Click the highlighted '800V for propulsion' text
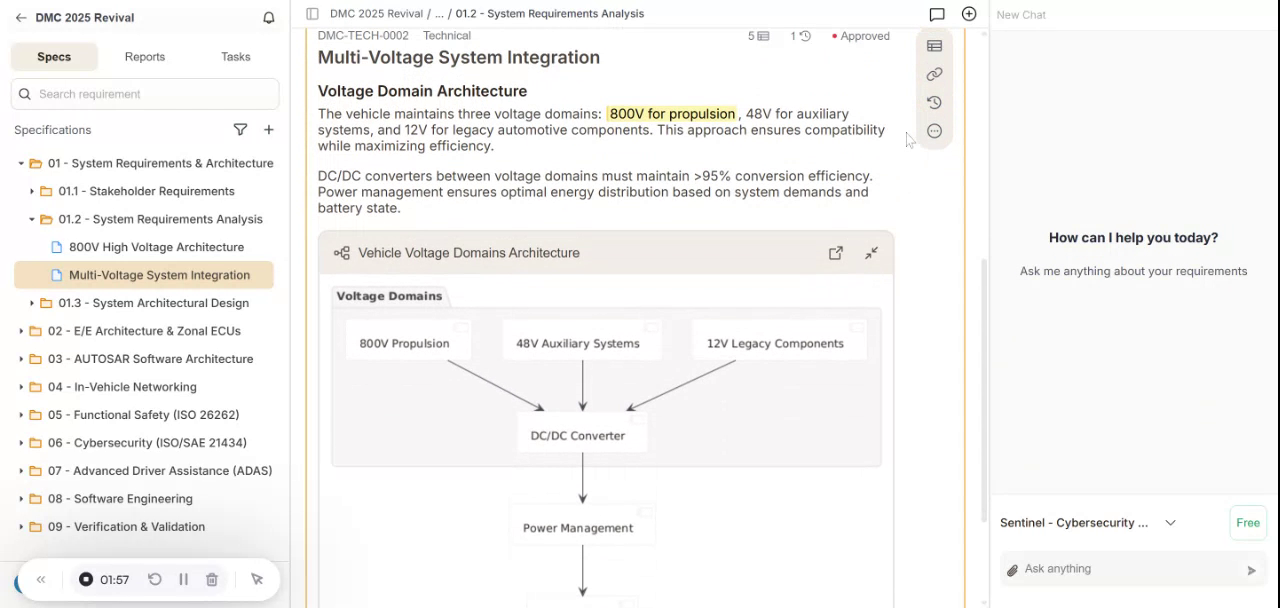Screen dimensions: 1280x608 671,114
